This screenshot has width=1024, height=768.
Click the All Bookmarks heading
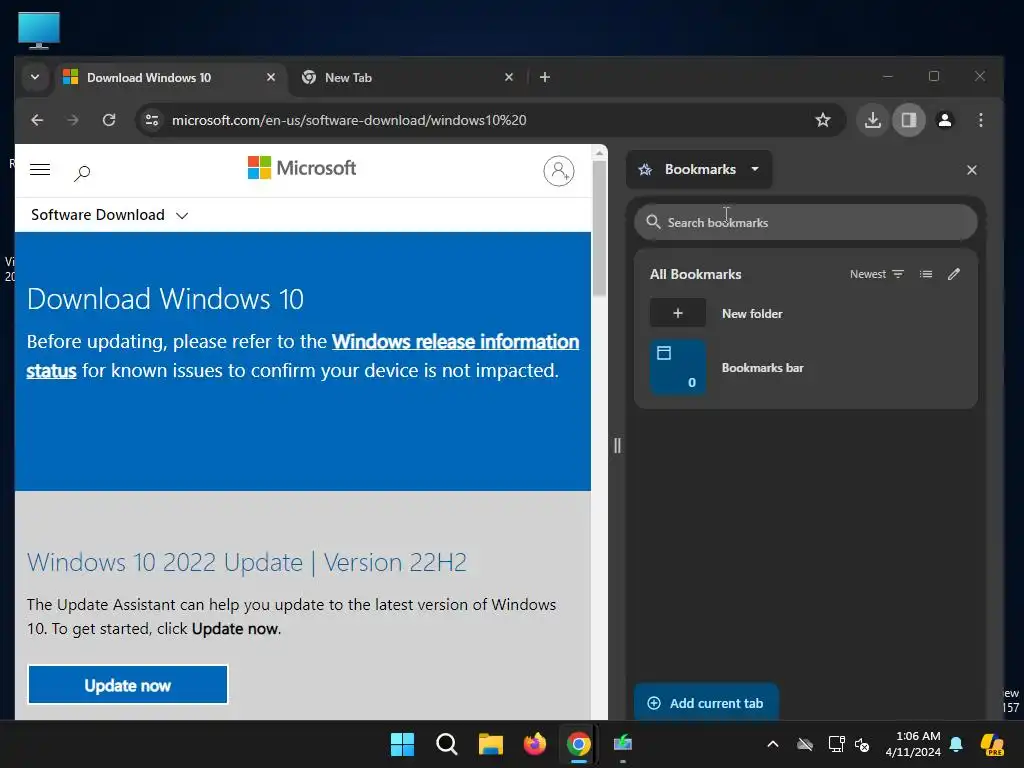pyautogui.click(x=696, y=274)
